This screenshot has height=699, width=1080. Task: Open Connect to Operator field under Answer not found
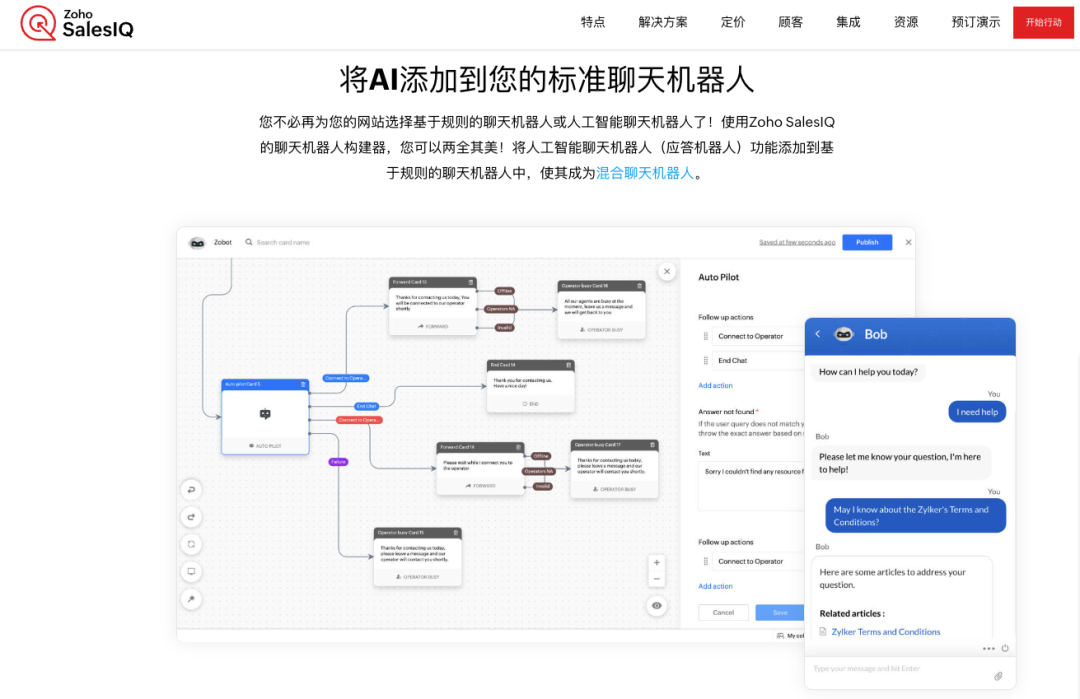pos(758,561)
